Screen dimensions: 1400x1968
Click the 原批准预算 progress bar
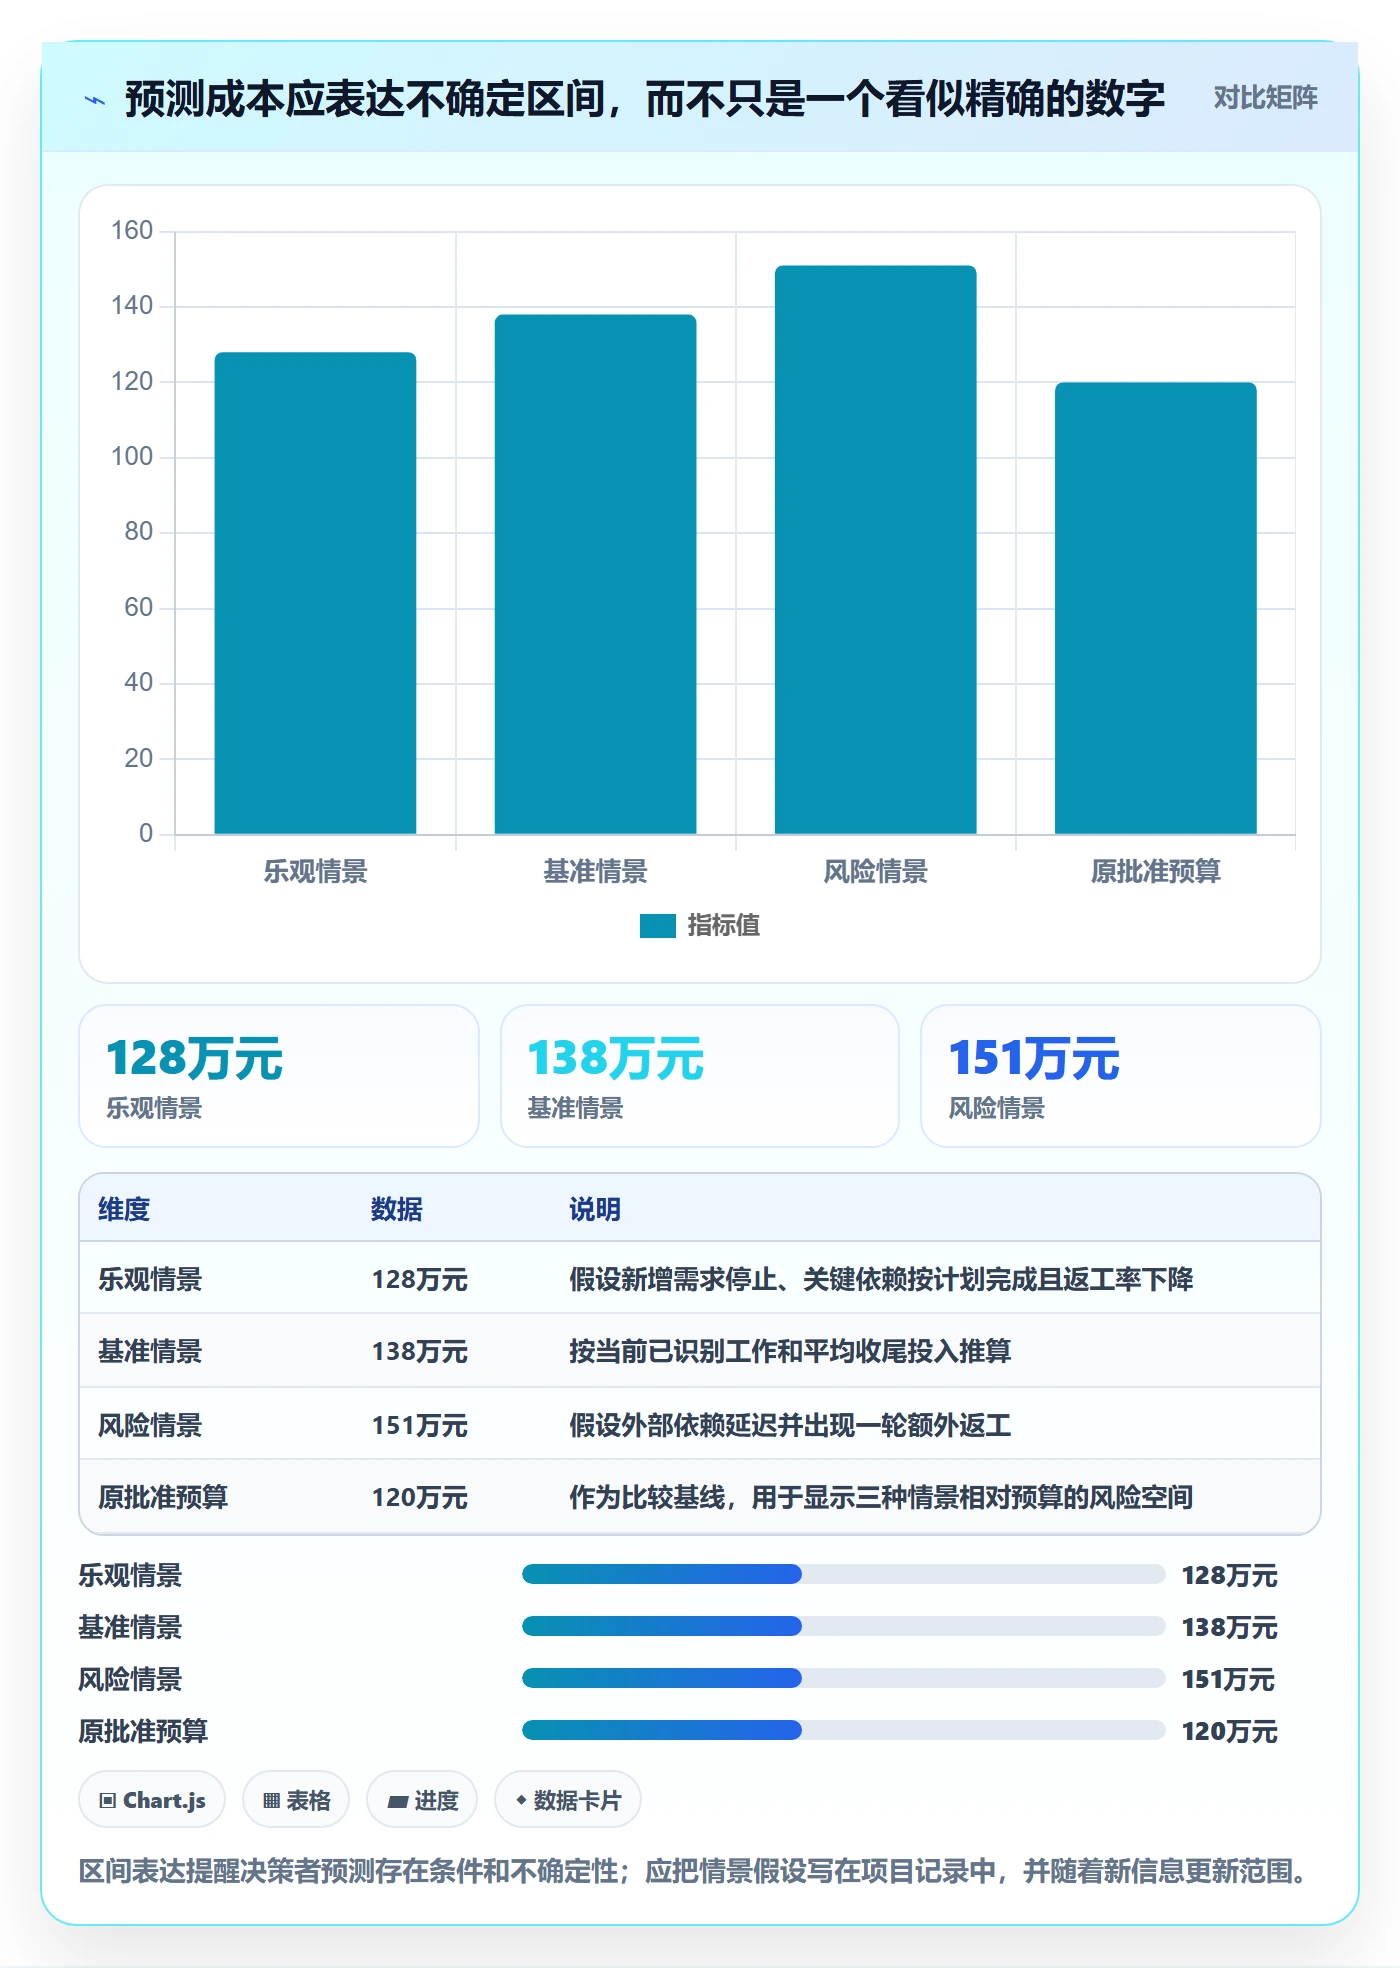[x=843, y=1730]
